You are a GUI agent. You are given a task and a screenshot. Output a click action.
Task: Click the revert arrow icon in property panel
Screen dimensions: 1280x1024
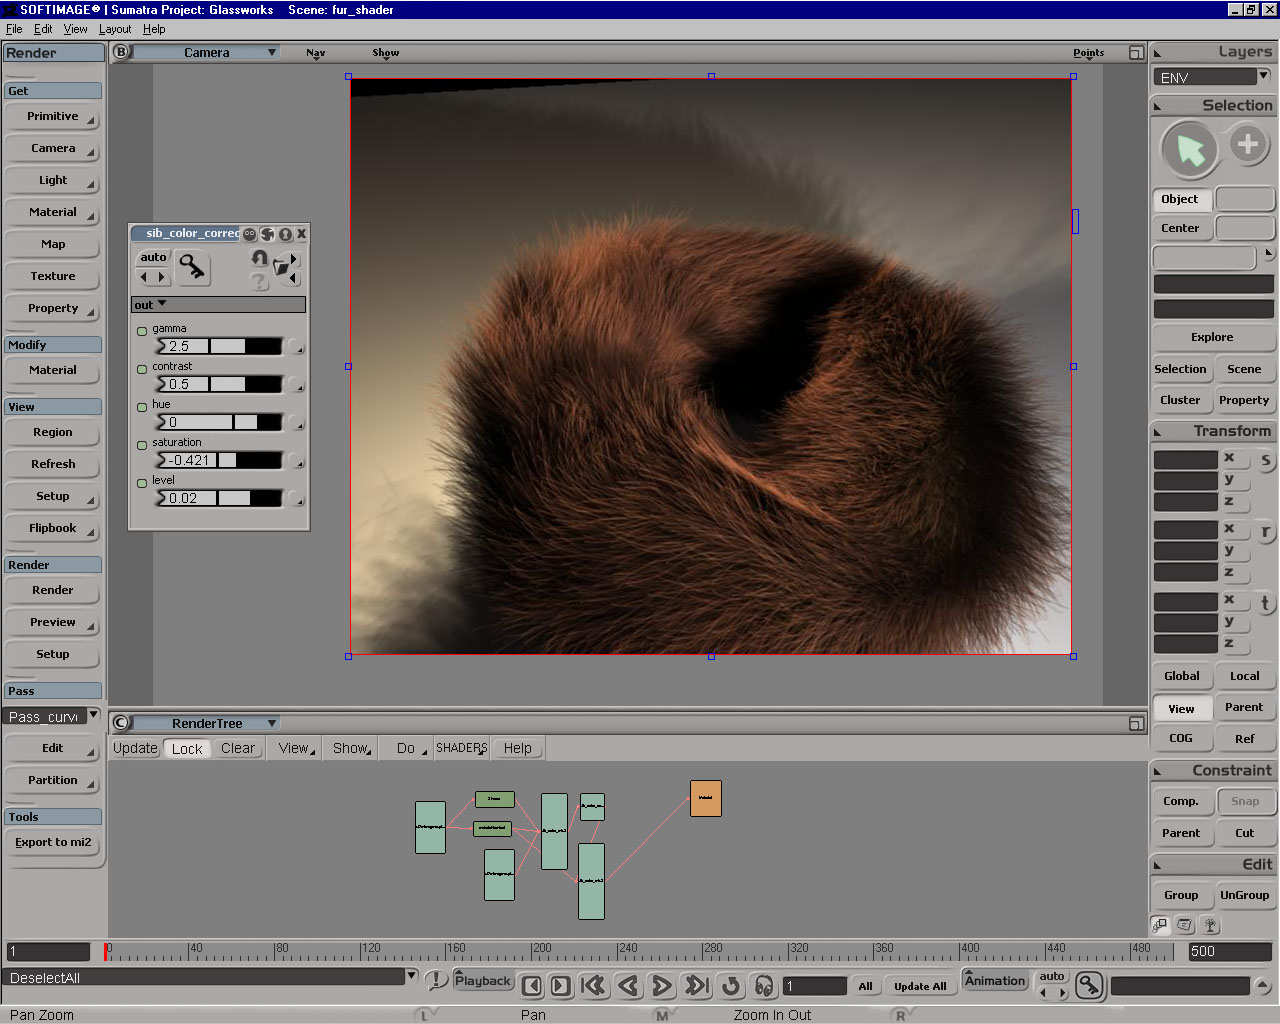pyautogui.click(x=259, y=258)
